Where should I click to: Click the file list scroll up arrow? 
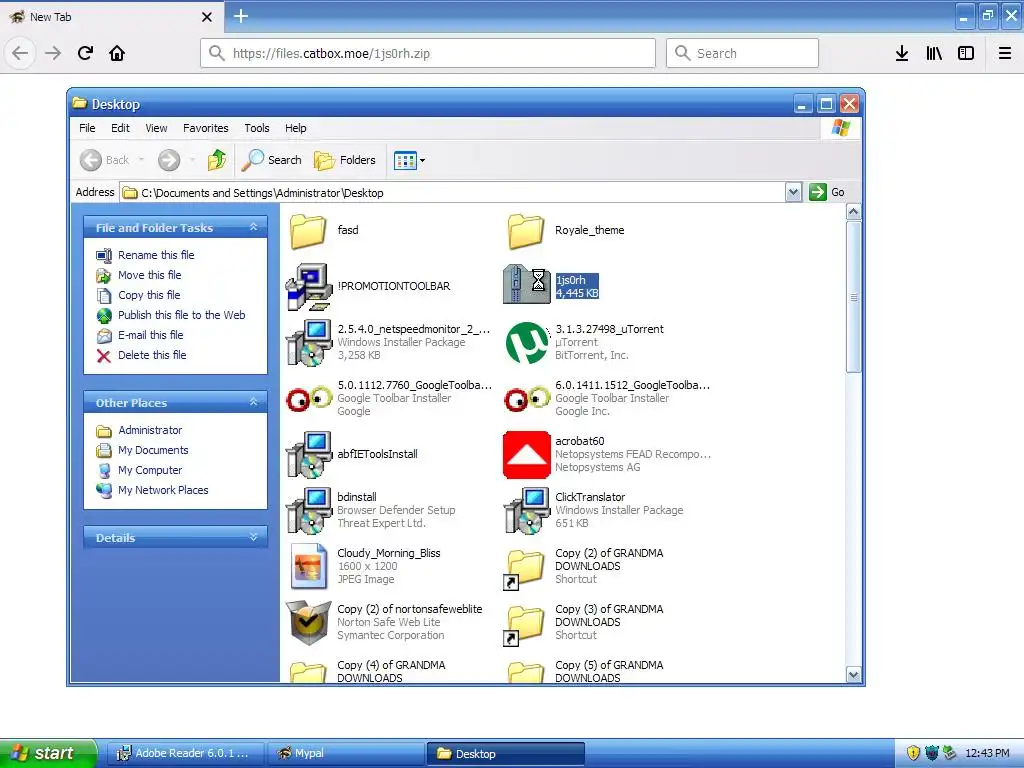pos(854,212)
